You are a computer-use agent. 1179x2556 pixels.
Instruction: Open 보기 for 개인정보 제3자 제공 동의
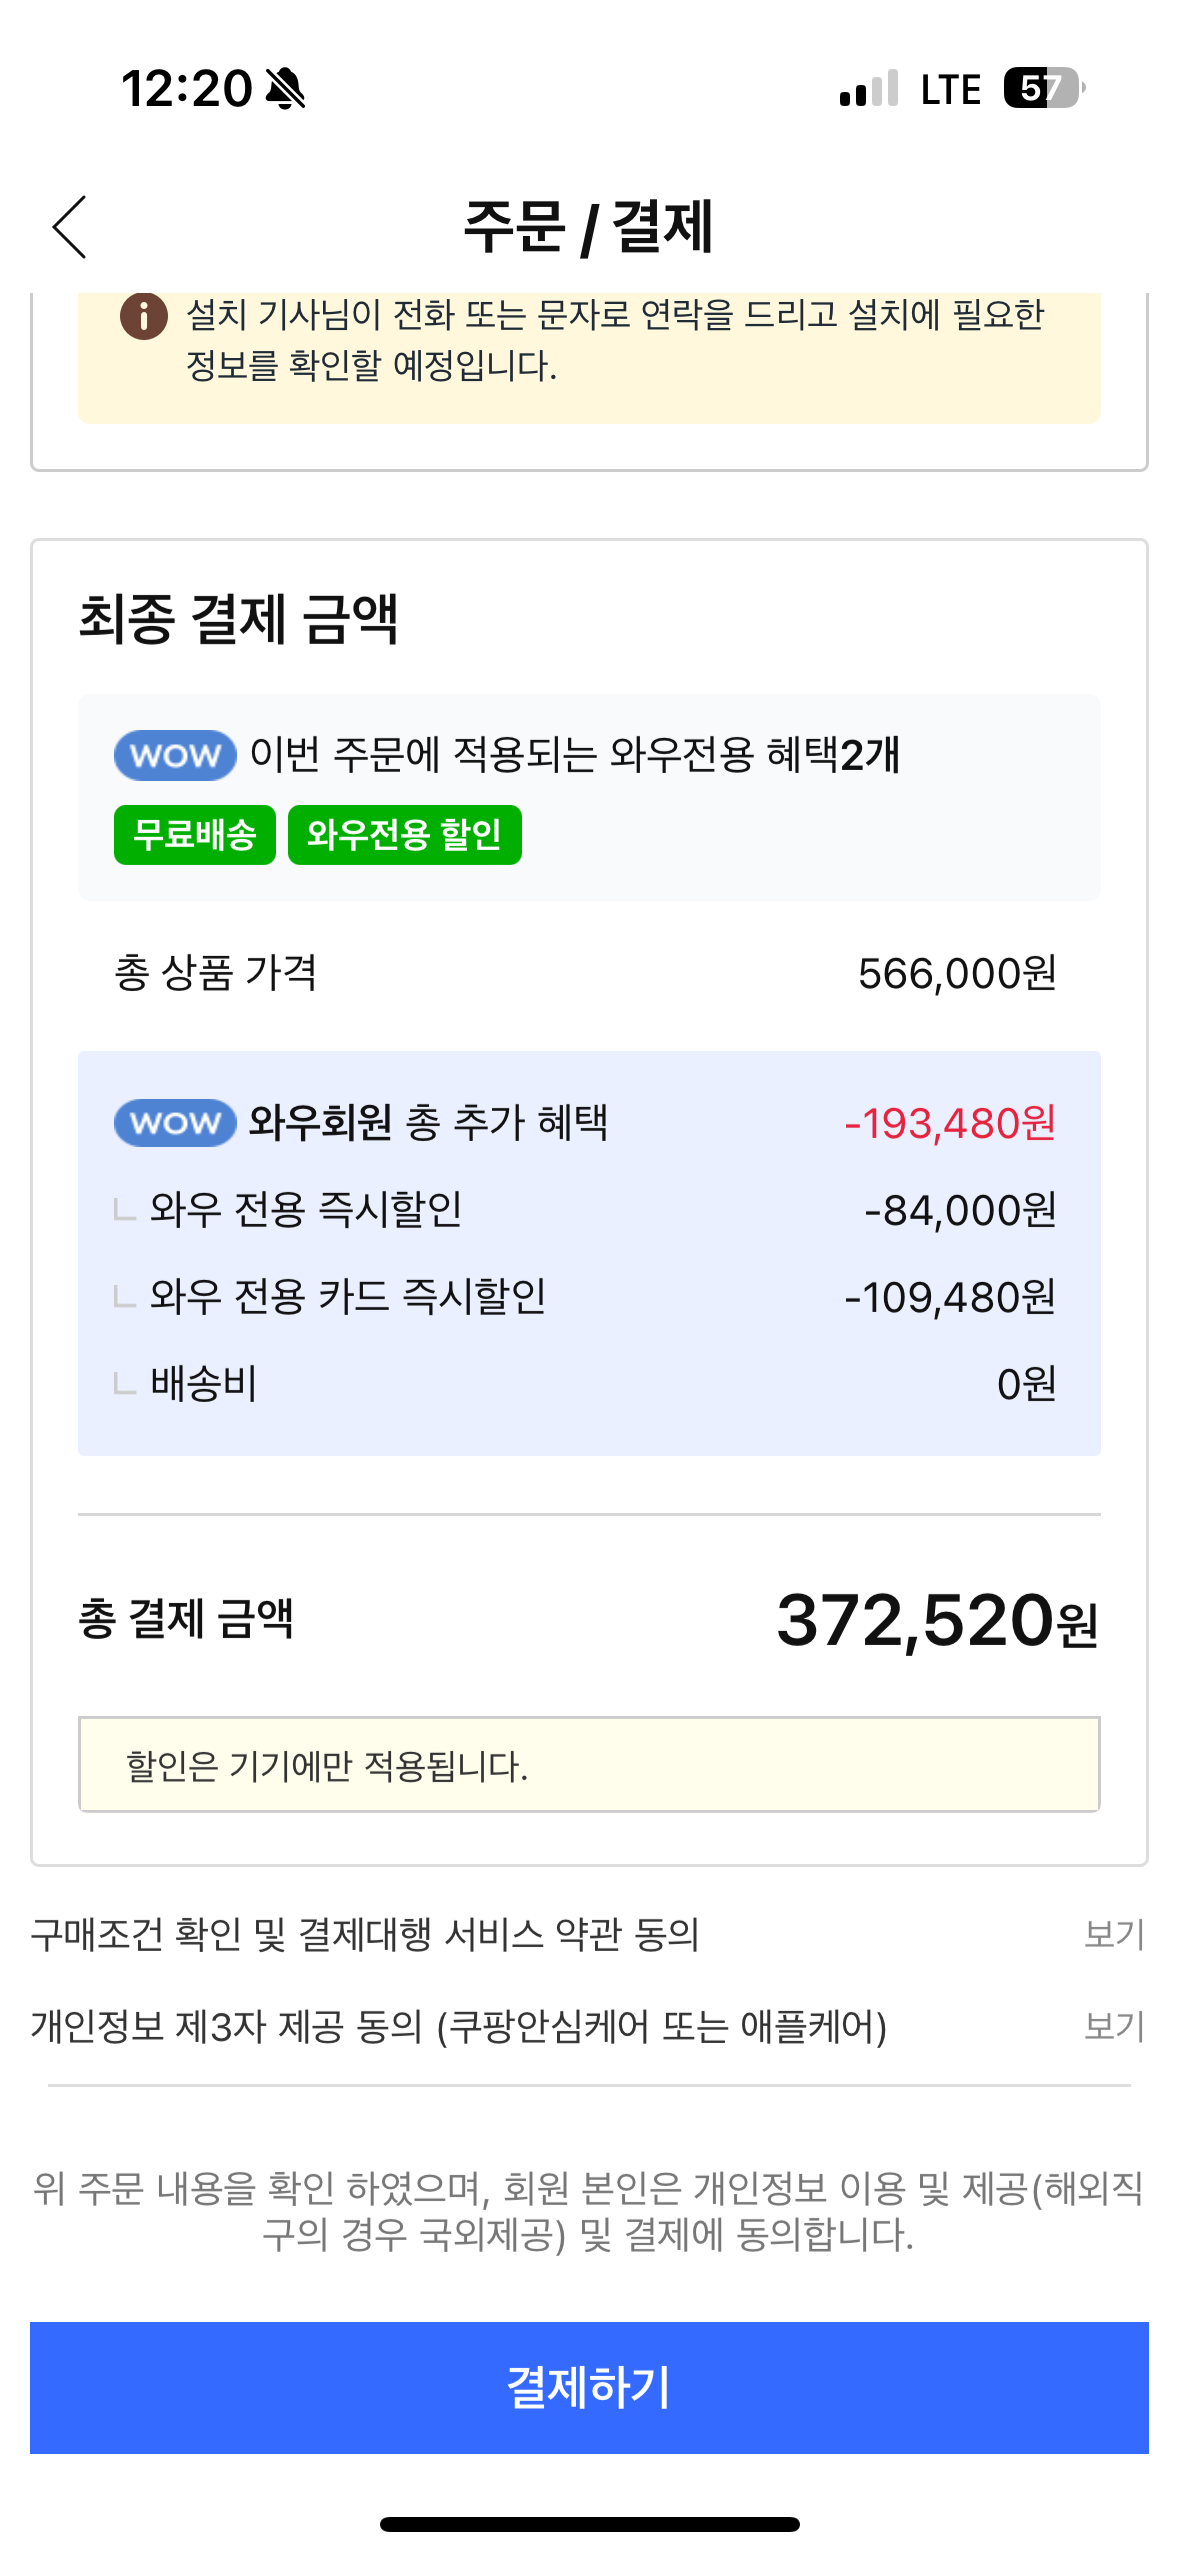1113,2026
